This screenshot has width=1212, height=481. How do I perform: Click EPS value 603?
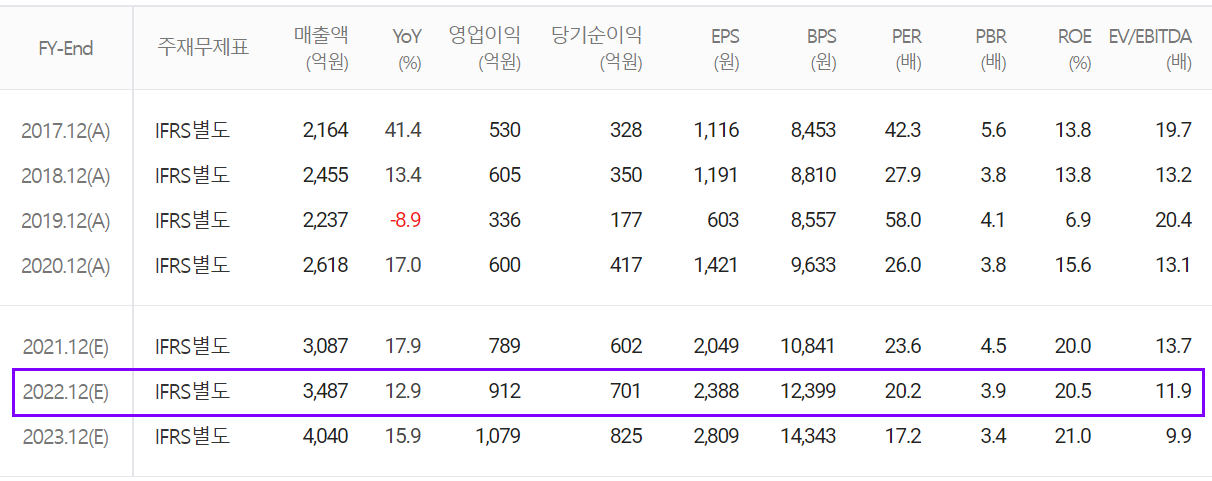click(723, 220)
